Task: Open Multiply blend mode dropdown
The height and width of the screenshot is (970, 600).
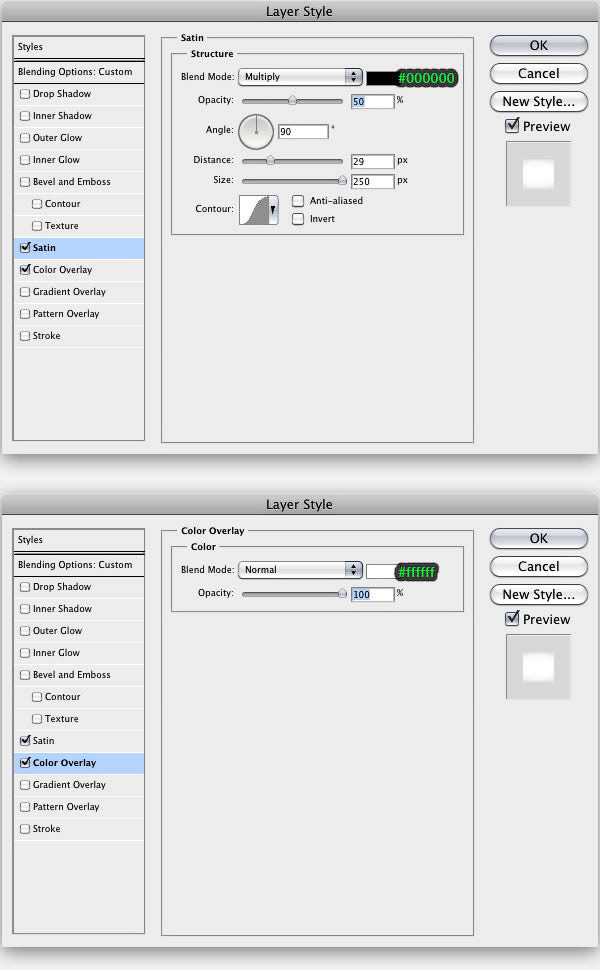Action: (300, 77)
